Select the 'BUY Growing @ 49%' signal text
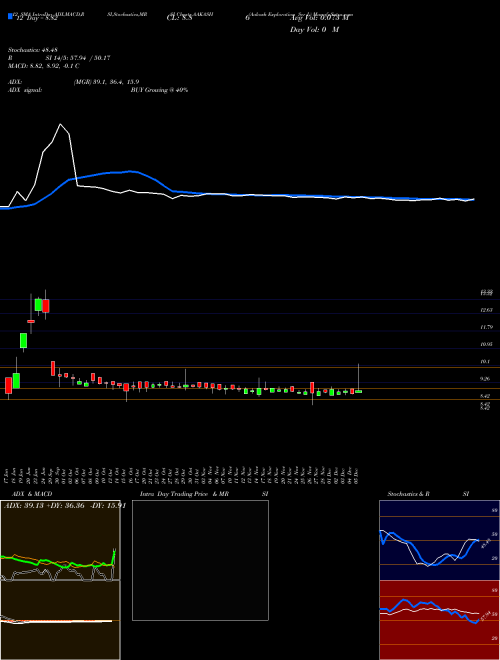Image resolution: width=500 pixels, height=660 pixels. [159, 90]
